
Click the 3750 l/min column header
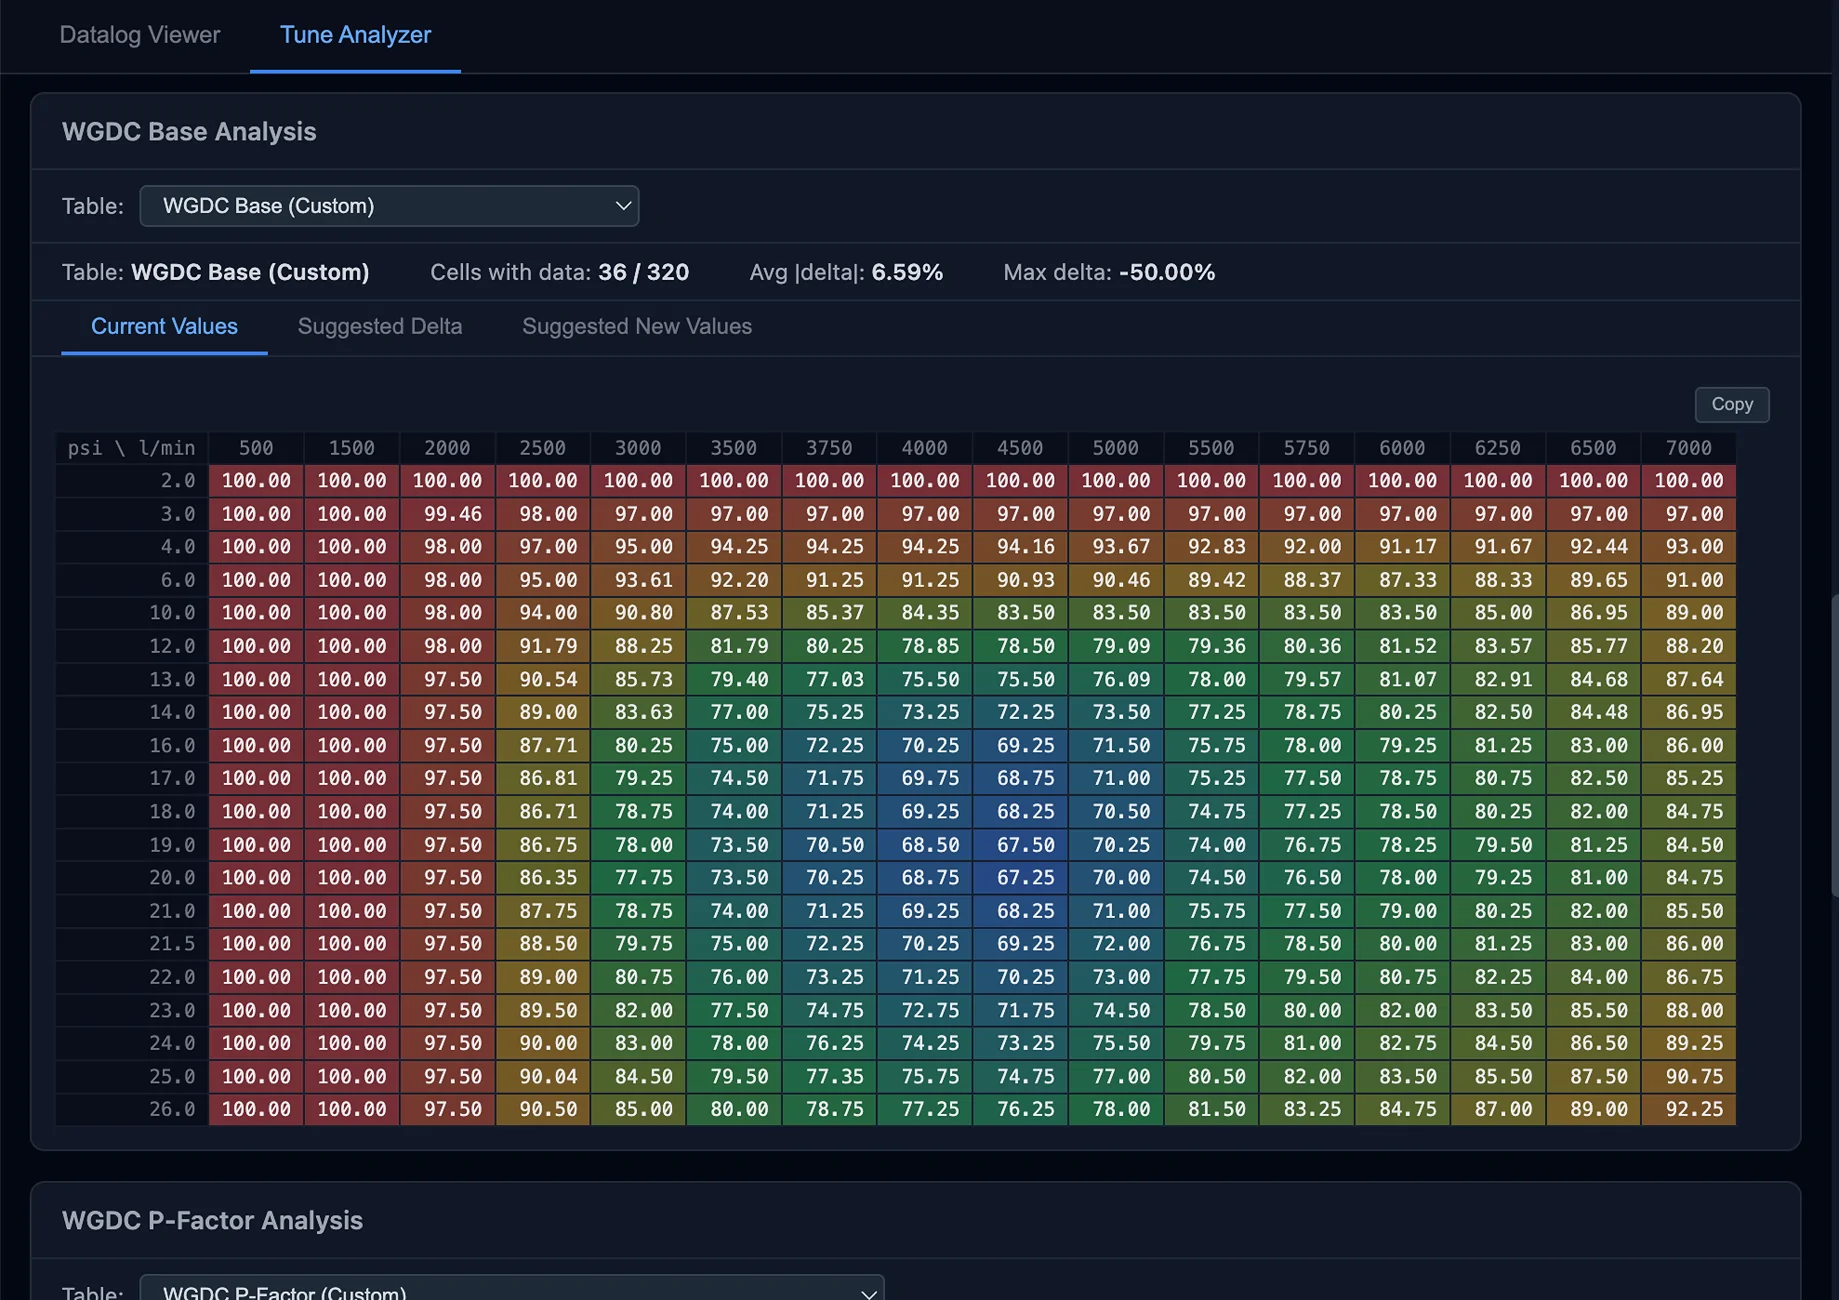(829, 448)
